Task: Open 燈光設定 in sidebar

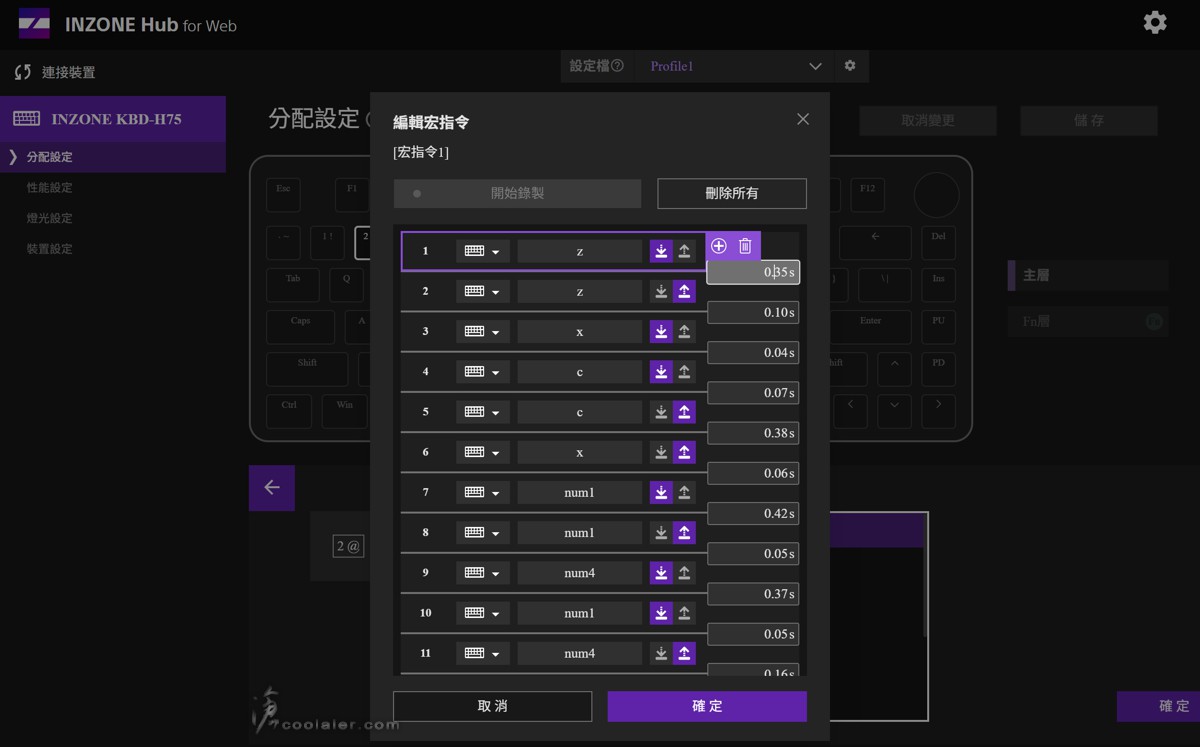Action: [x=50, y=218]
